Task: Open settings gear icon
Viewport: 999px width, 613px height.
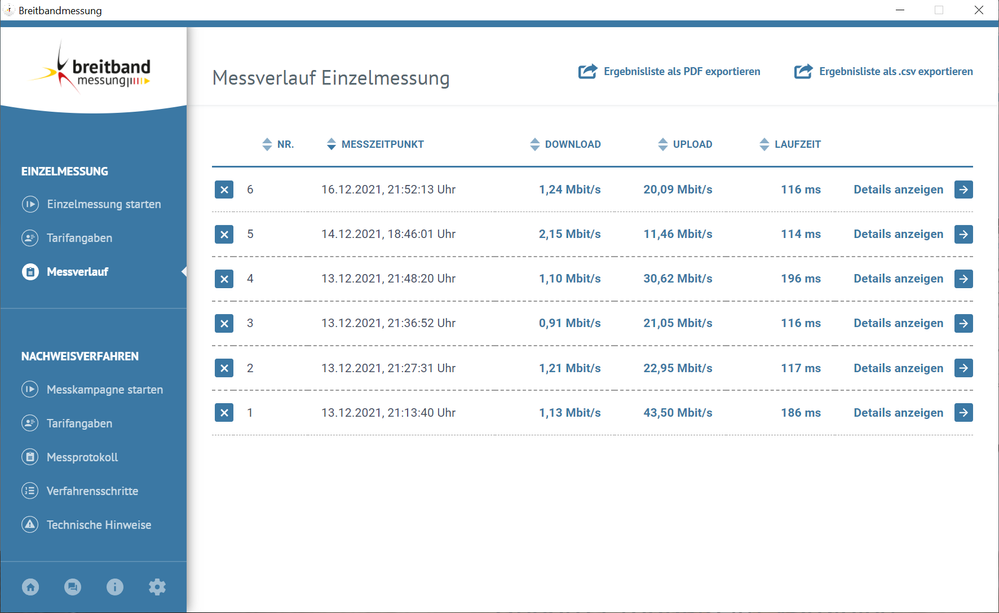Action: click(x=157, y=587)
